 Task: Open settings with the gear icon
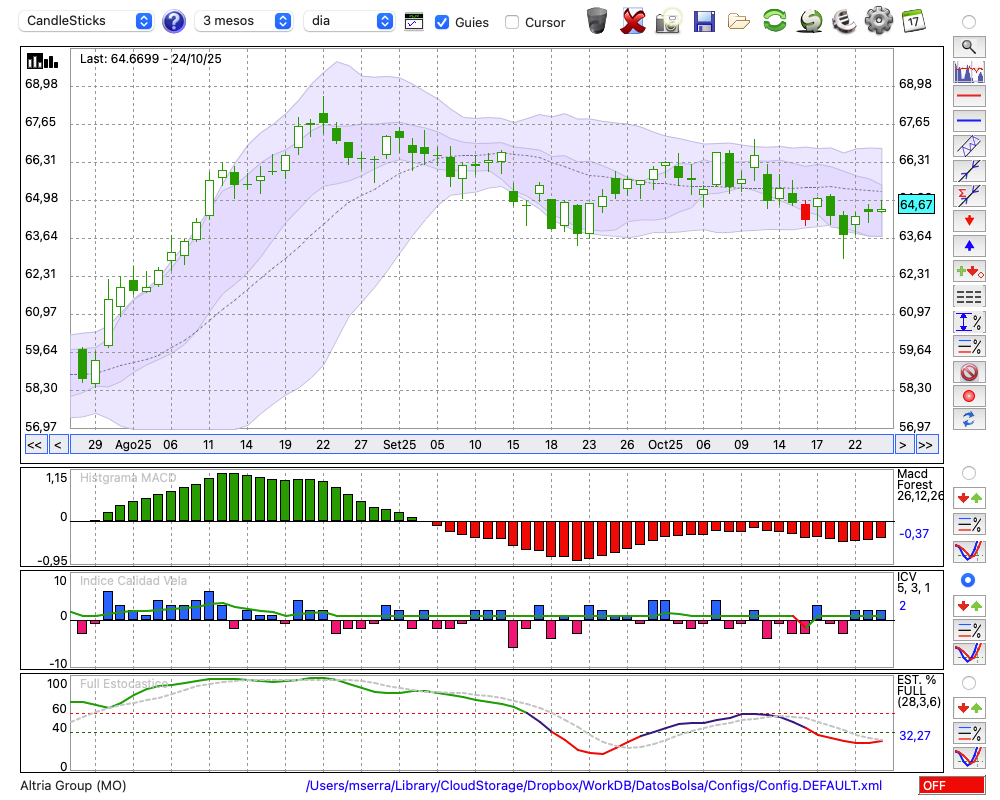878,20
